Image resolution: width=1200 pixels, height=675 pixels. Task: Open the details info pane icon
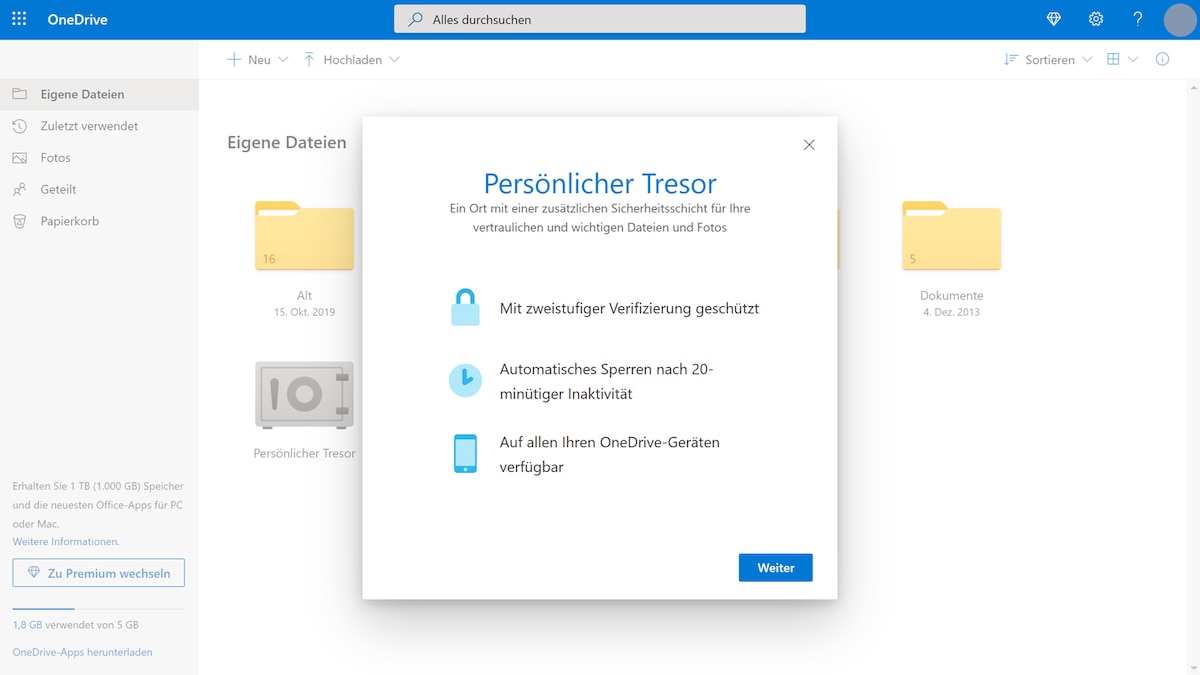(x=1162, y=59)
